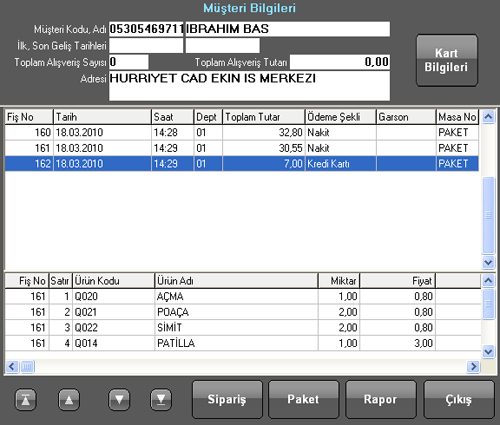Jump to first record navigation icon
This screenshot has height=425, width=500.
26,399
